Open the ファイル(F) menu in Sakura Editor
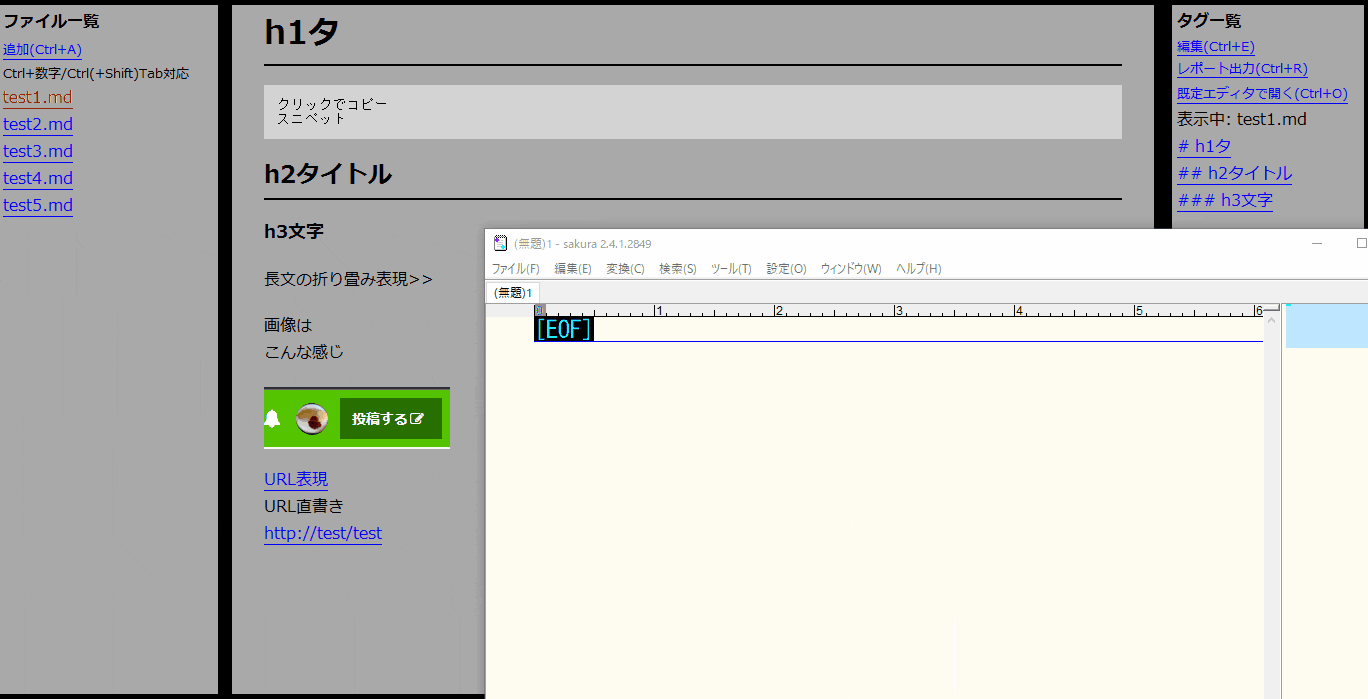This screenshot has width=1368, height=699. click(x=516, y=268)
